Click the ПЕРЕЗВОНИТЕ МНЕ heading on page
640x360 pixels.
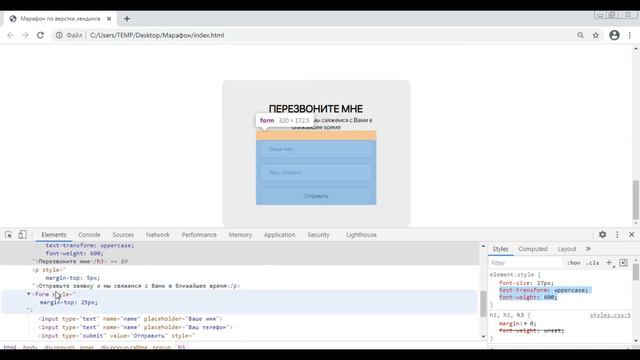click(x=316, y=109)
